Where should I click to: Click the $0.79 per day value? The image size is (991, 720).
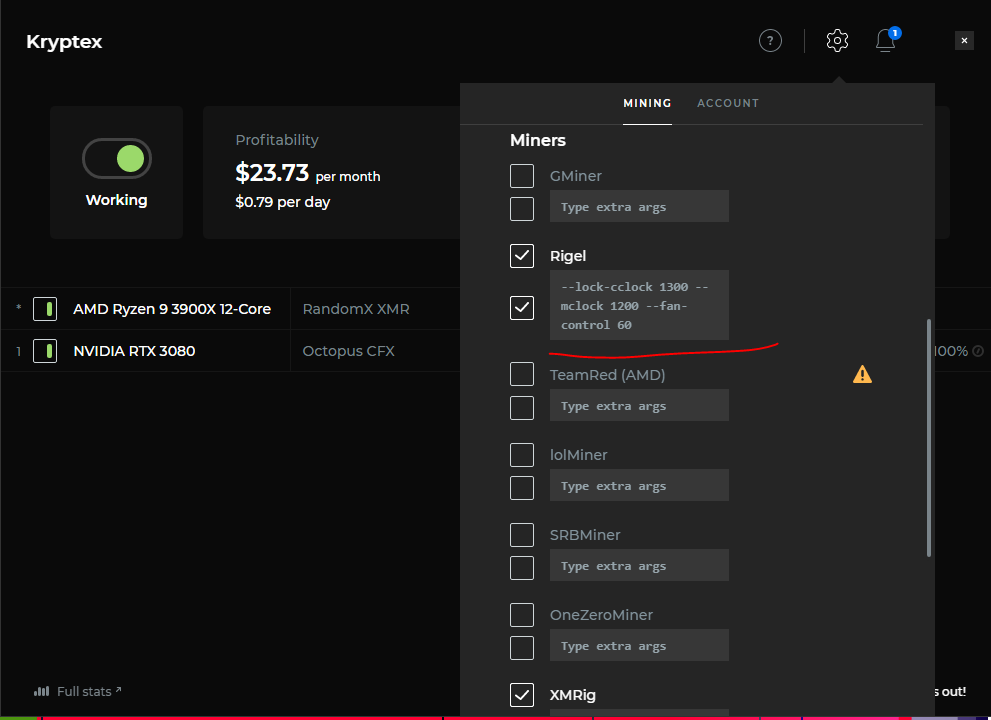click(283, 202)
